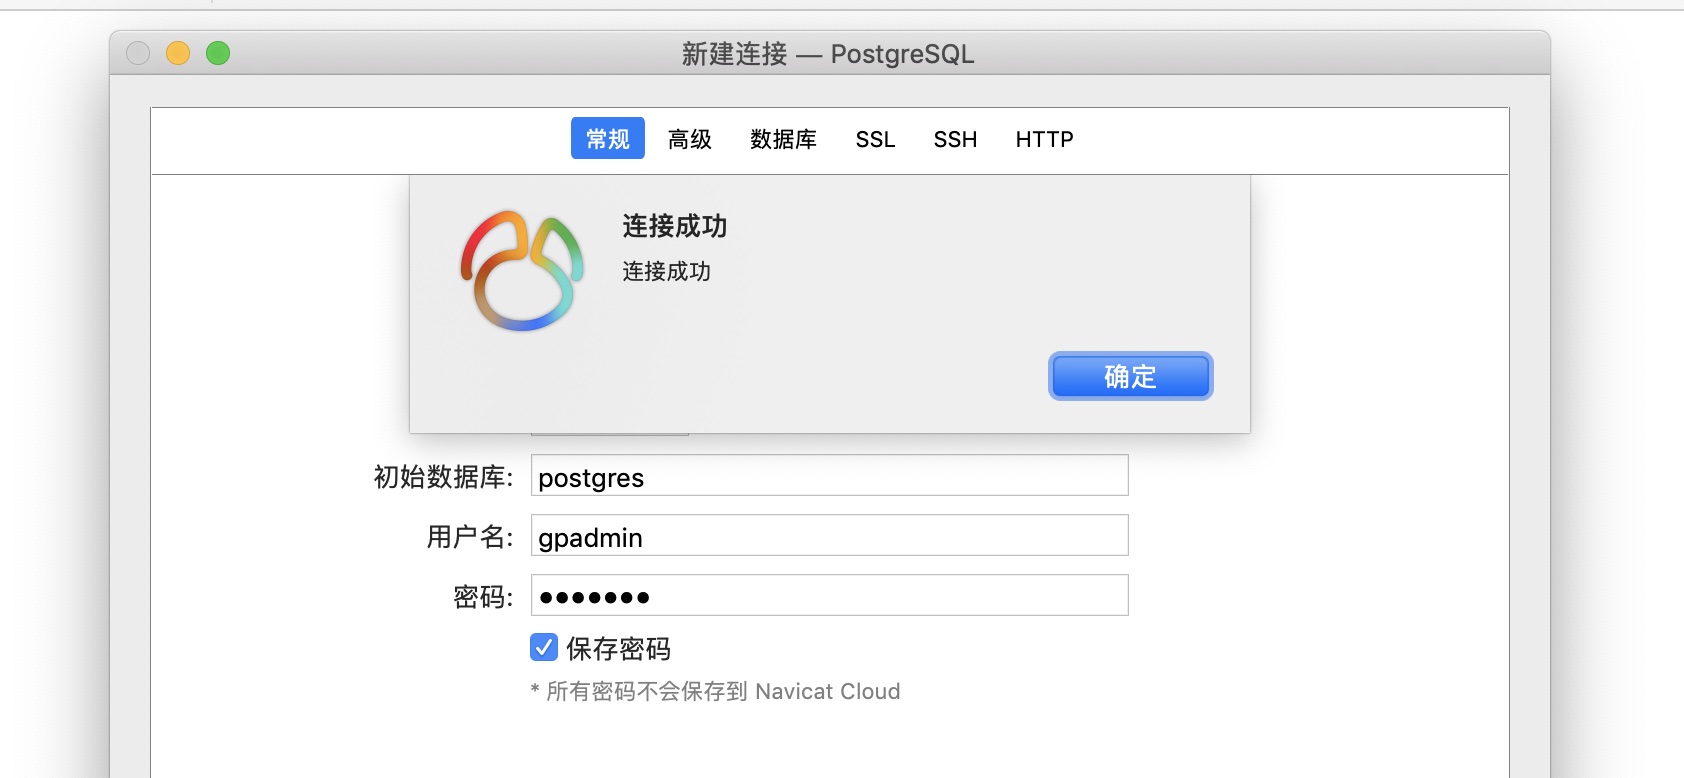Click the Navicat logo icon in the dialog
Screen dimensions: 1684x778
(x=522, y=270)
